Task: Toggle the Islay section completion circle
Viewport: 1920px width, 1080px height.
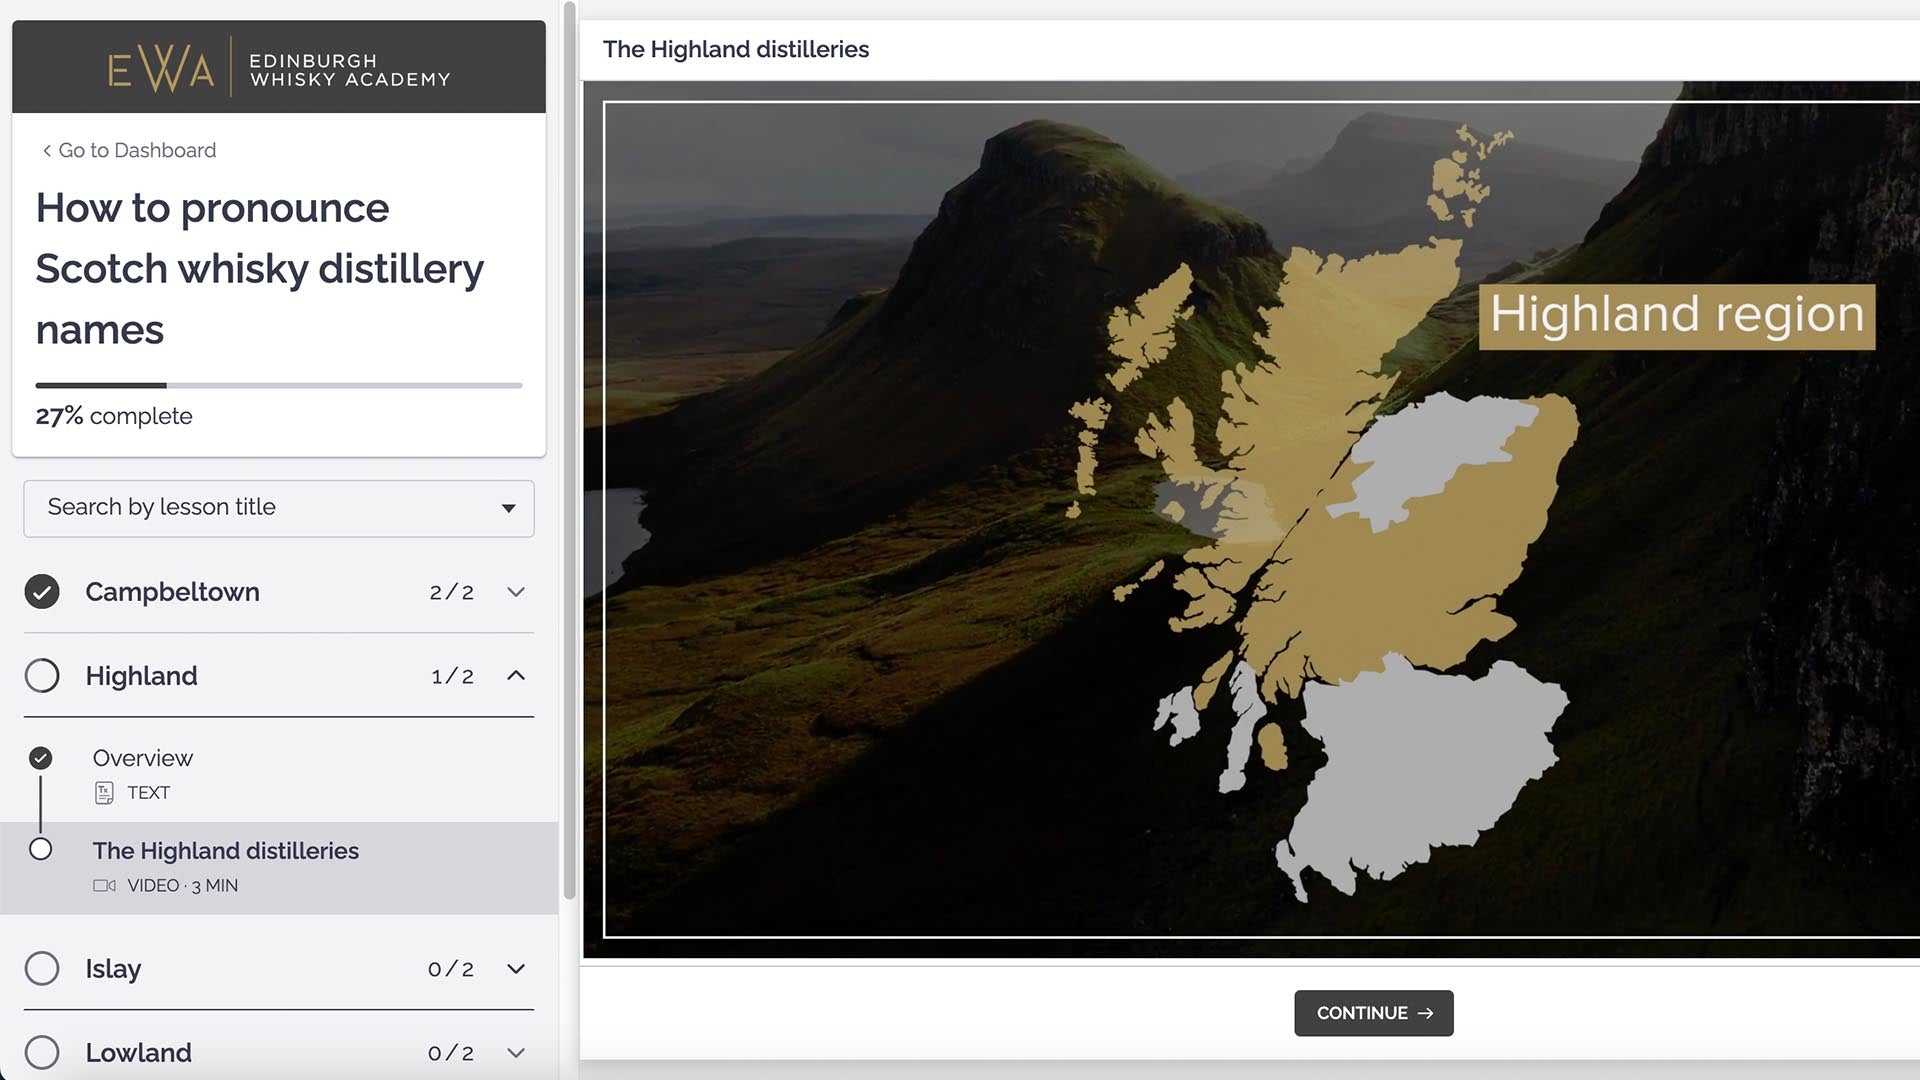Action: (42, 969)
